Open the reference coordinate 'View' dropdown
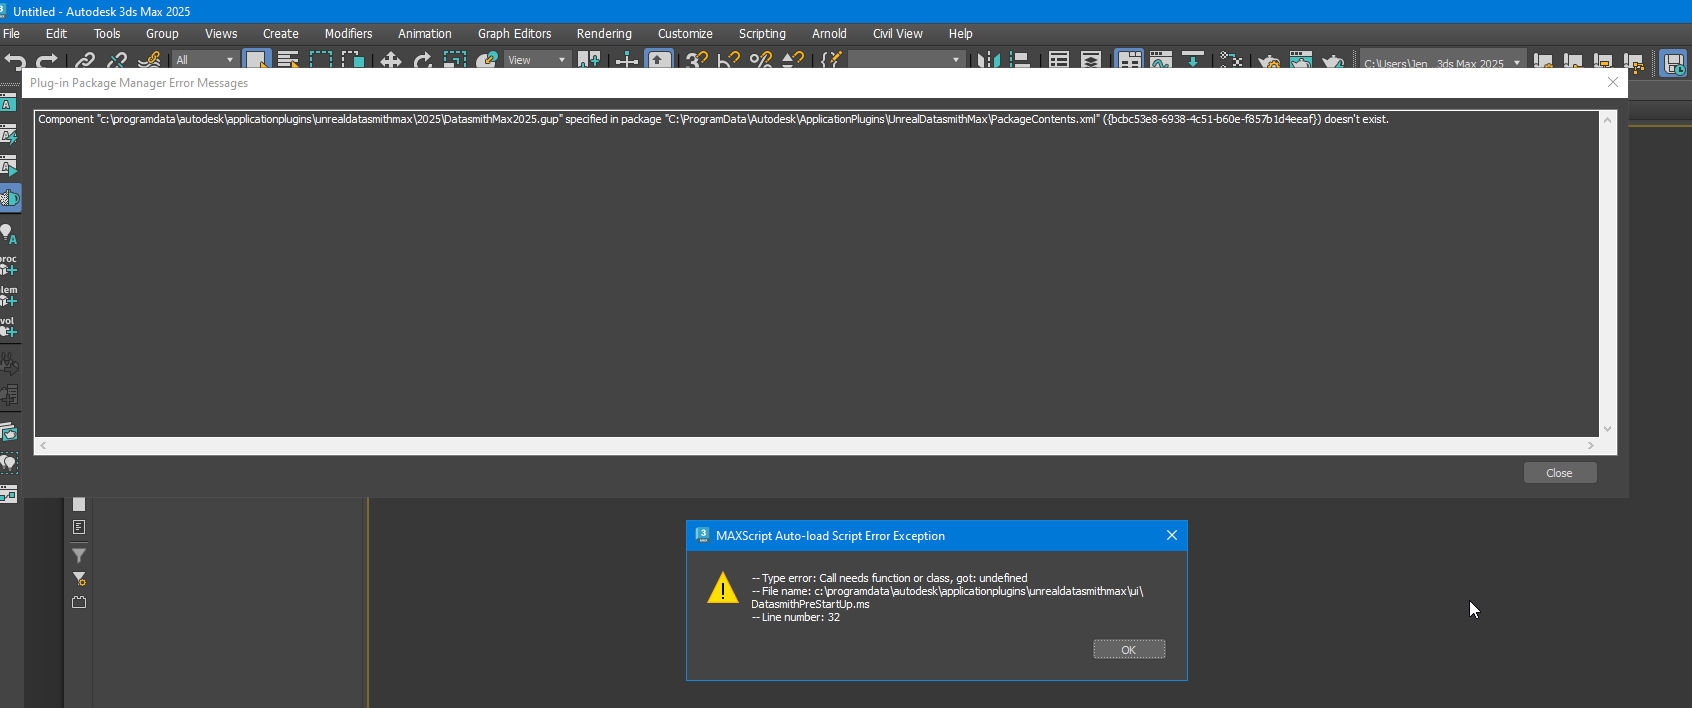1692x708 pixels. click(x=537, y=60)
